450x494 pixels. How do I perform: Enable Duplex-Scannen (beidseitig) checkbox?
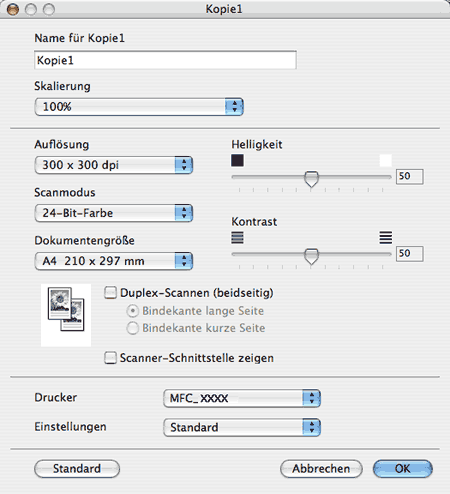[110, 293]
